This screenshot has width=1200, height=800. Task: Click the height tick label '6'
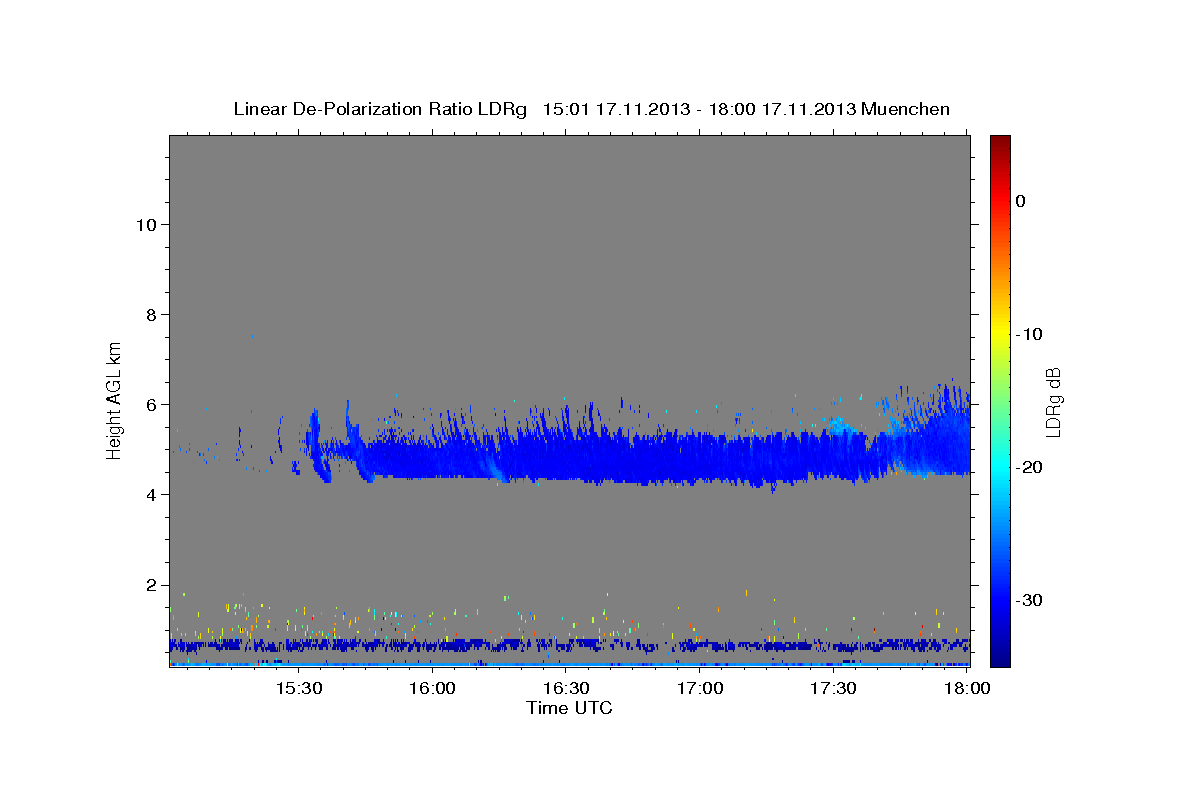(151, 405)
